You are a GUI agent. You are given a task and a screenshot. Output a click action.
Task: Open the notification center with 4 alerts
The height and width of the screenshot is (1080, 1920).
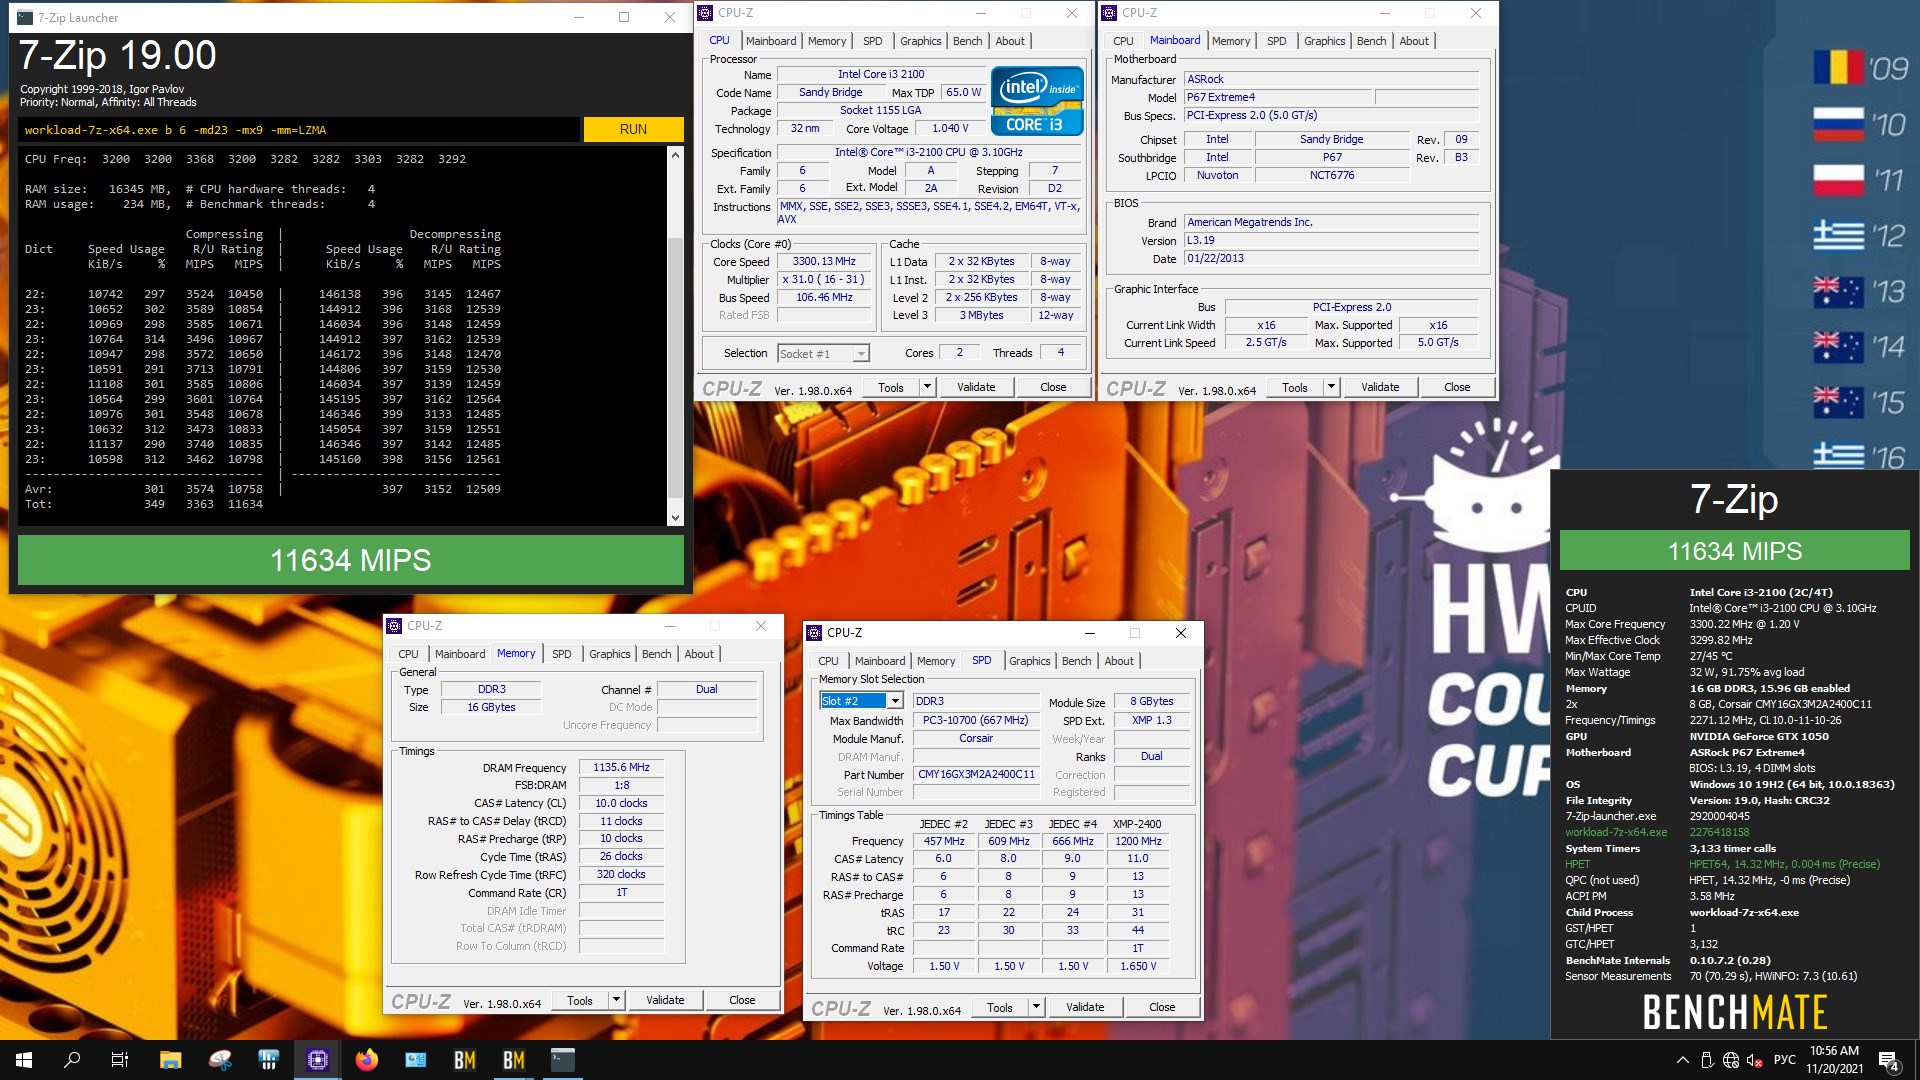1889,1060
